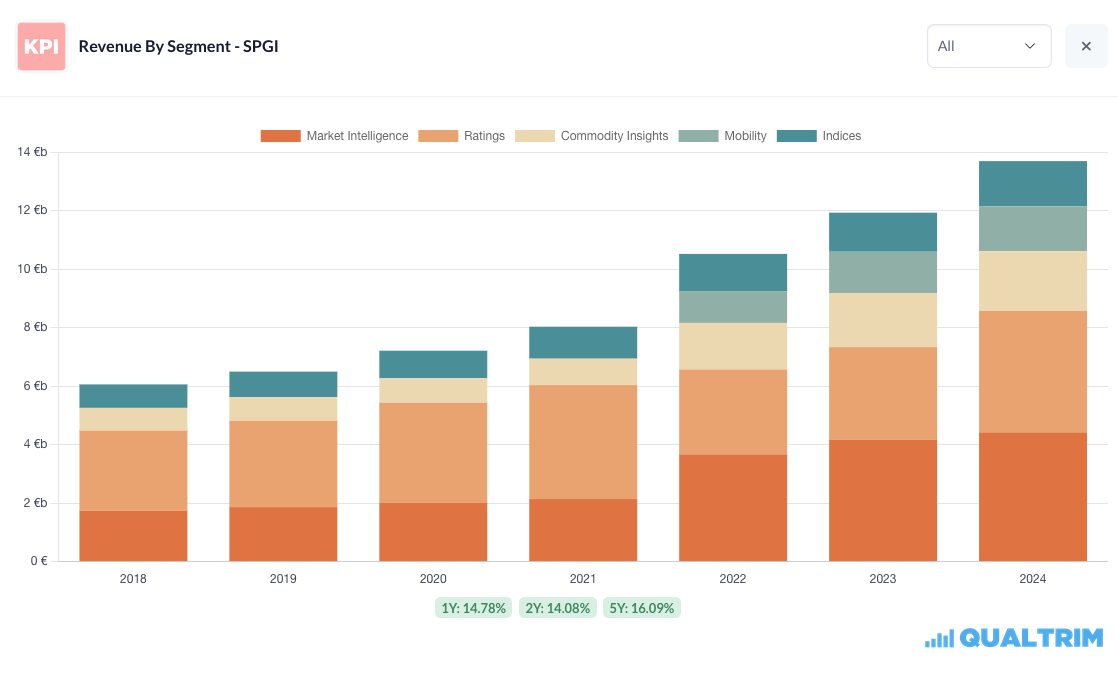Select the 5Y: 16.09% growth badge
The image size is (1118, 673).
[x=642, y=608]
